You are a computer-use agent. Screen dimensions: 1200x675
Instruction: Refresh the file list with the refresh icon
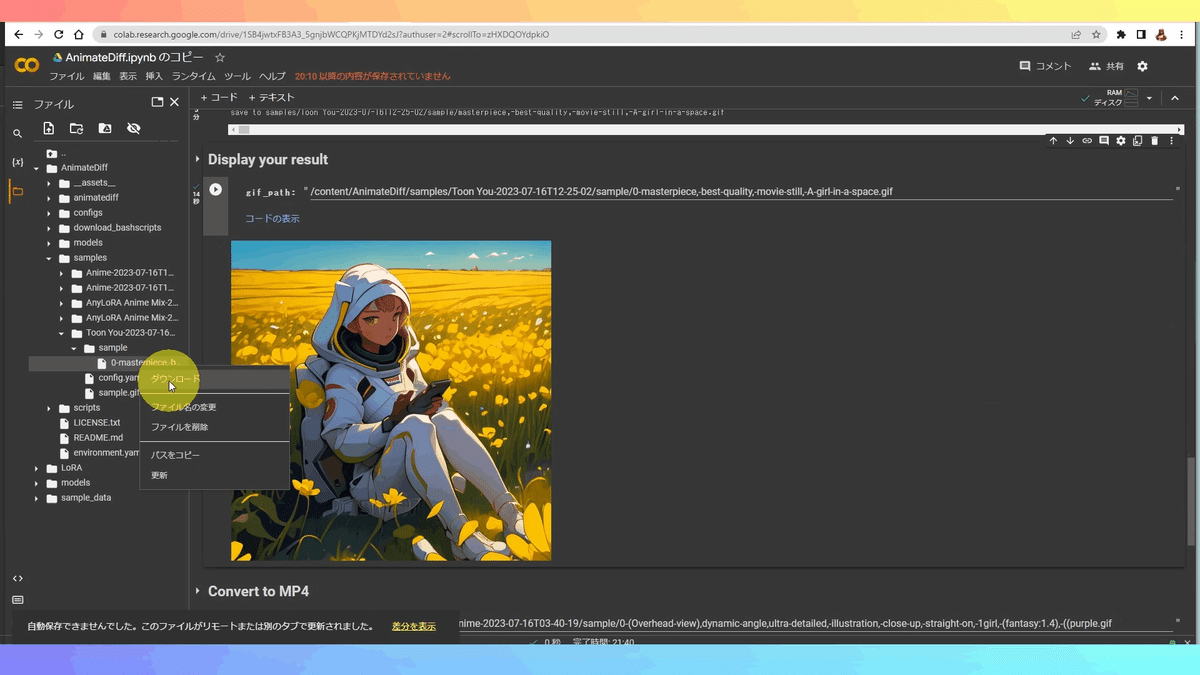[x=76, y=128]
